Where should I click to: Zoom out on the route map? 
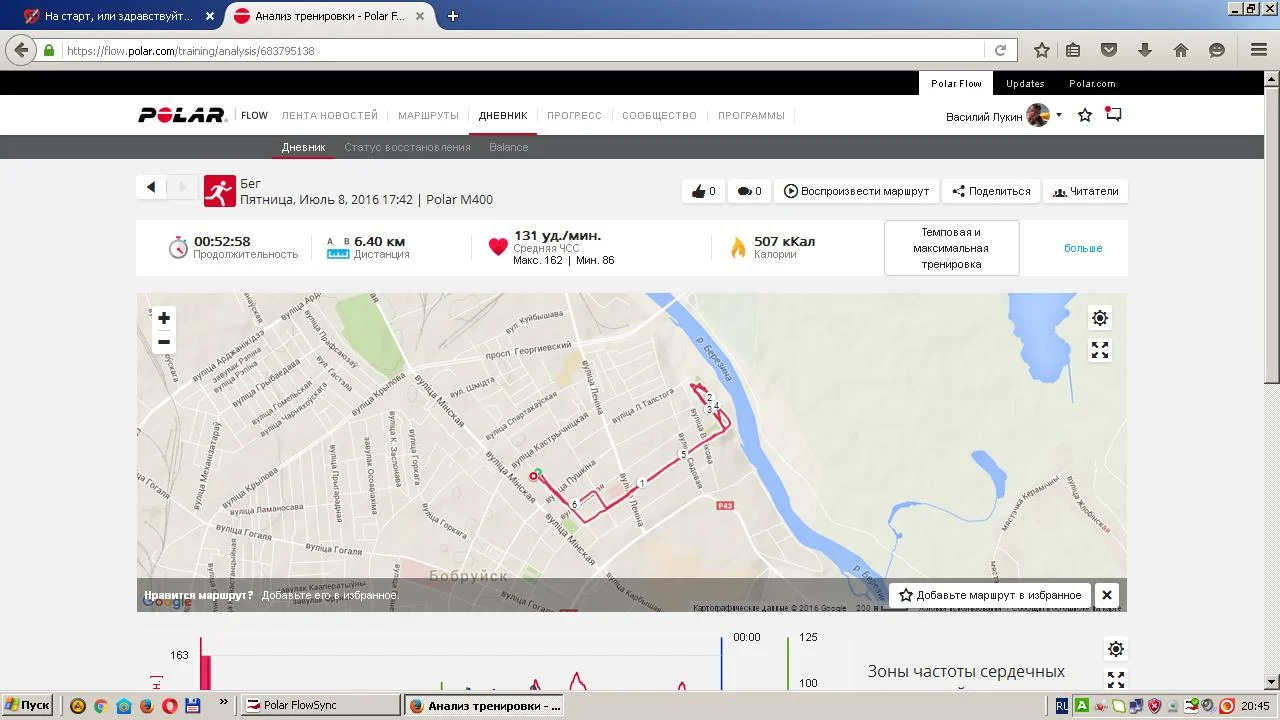(x=164, y=342)
